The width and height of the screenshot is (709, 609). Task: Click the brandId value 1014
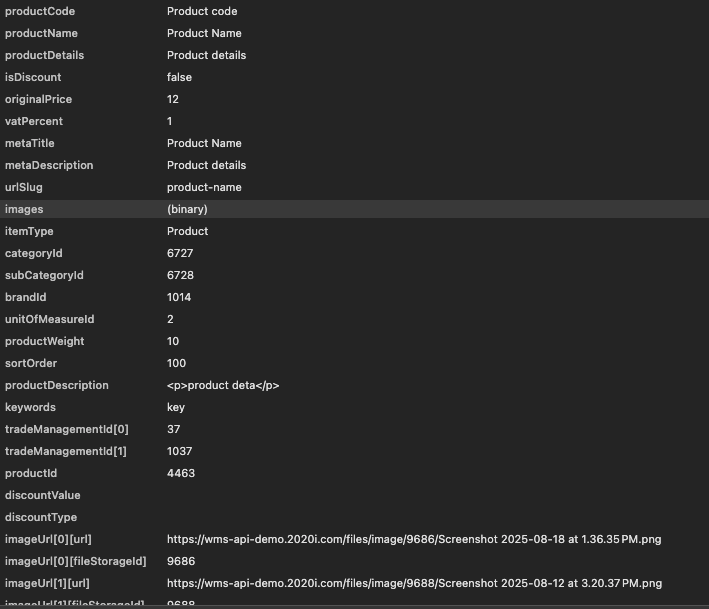[179, 297]
